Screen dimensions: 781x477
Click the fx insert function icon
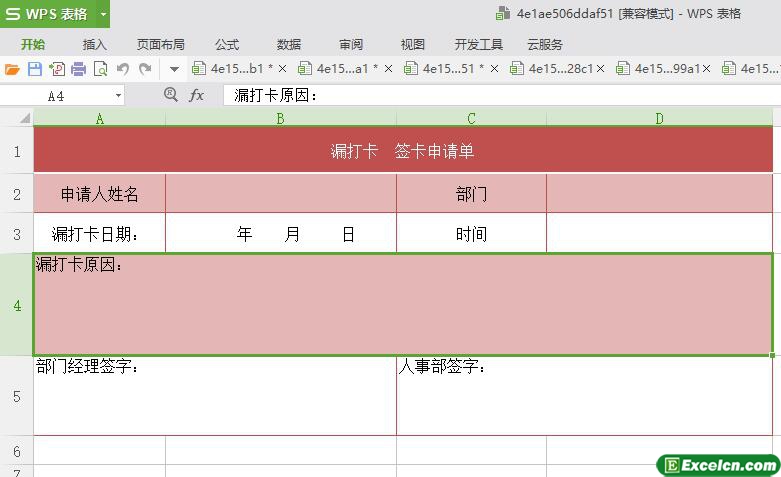click(x=196, y=95)
